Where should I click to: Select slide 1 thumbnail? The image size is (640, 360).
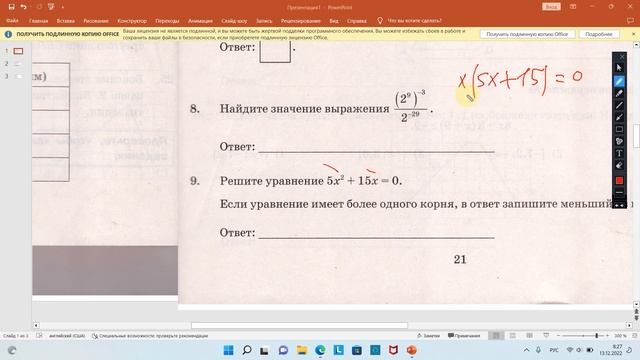[x=18, y=51]
